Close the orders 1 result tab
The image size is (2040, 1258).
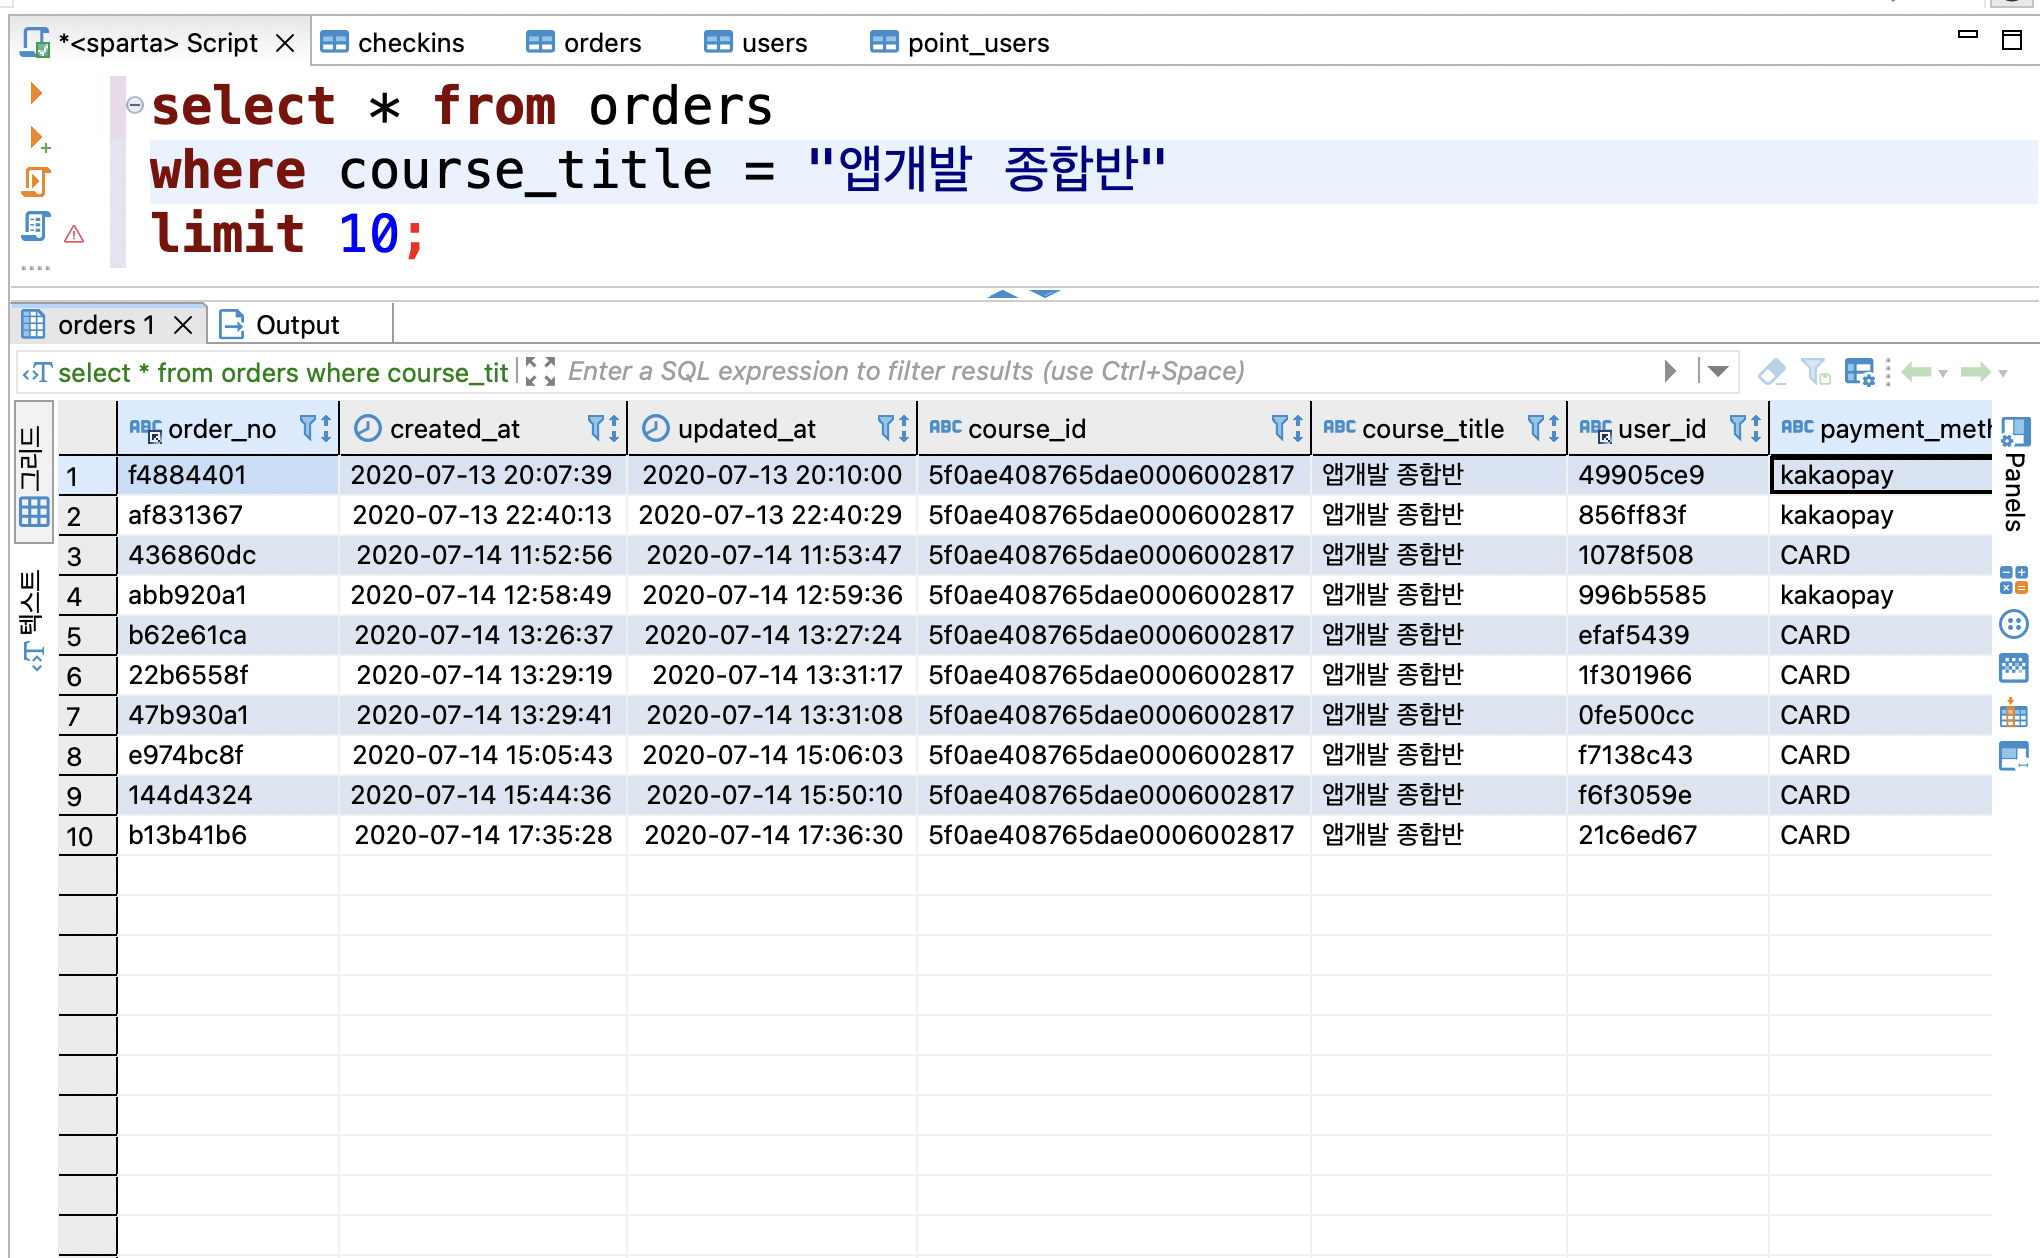tap(182, 325)
